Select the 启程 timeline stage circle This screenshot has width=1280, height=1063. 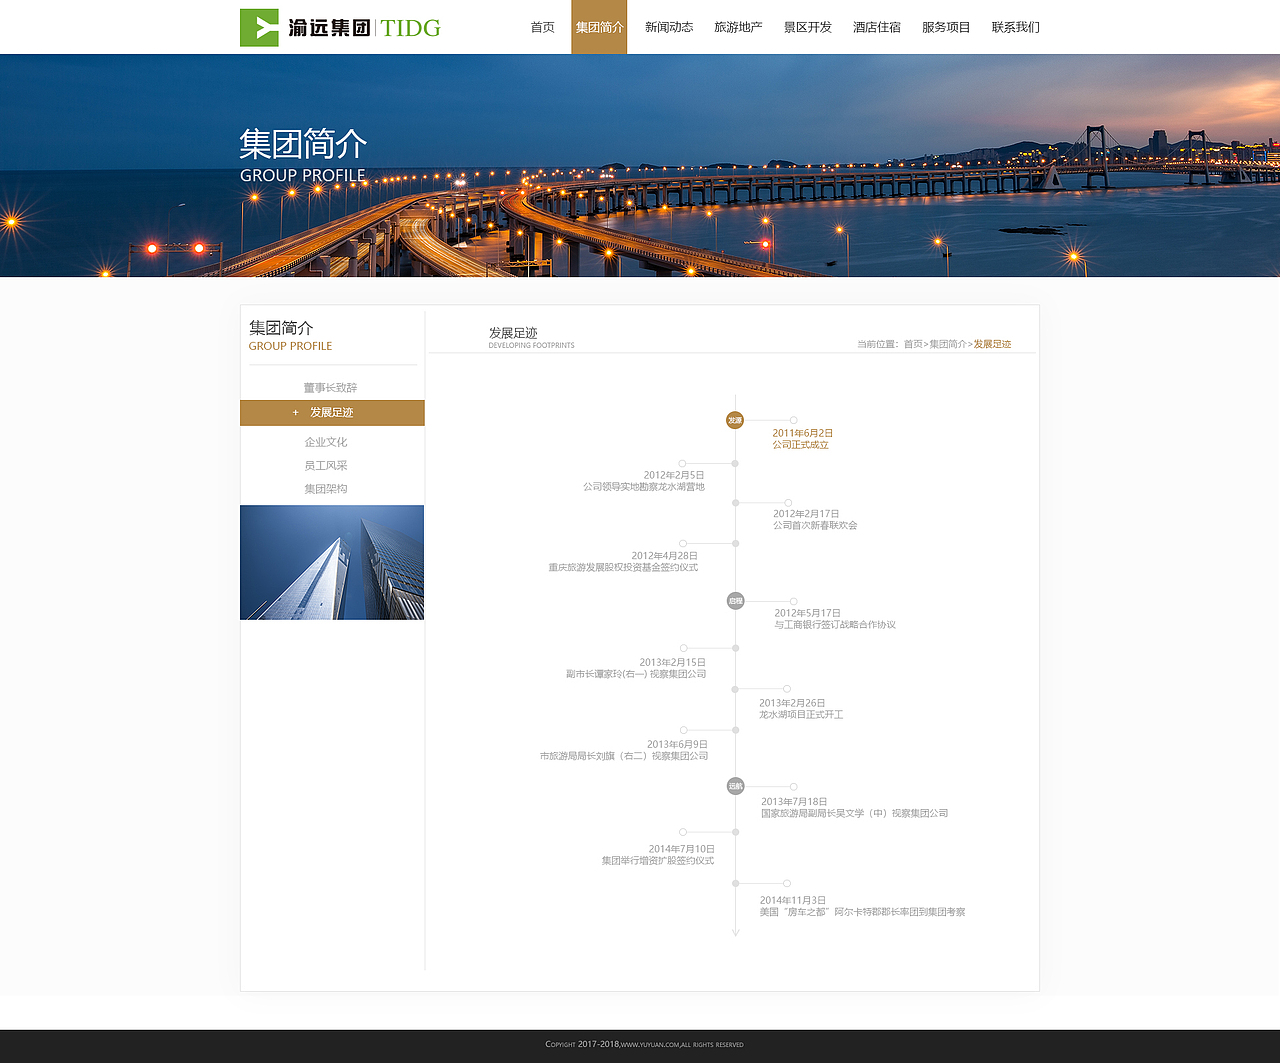(735, 601)
